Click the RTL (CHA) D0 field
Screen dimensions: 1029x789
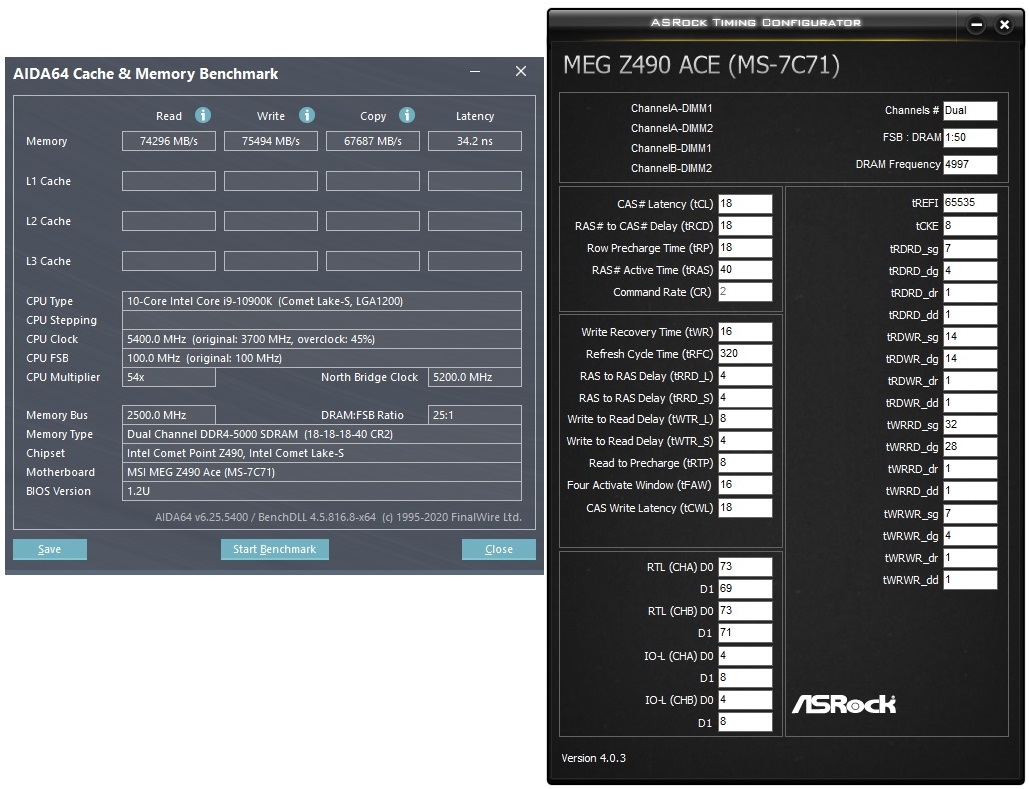(x=746, y=567)
